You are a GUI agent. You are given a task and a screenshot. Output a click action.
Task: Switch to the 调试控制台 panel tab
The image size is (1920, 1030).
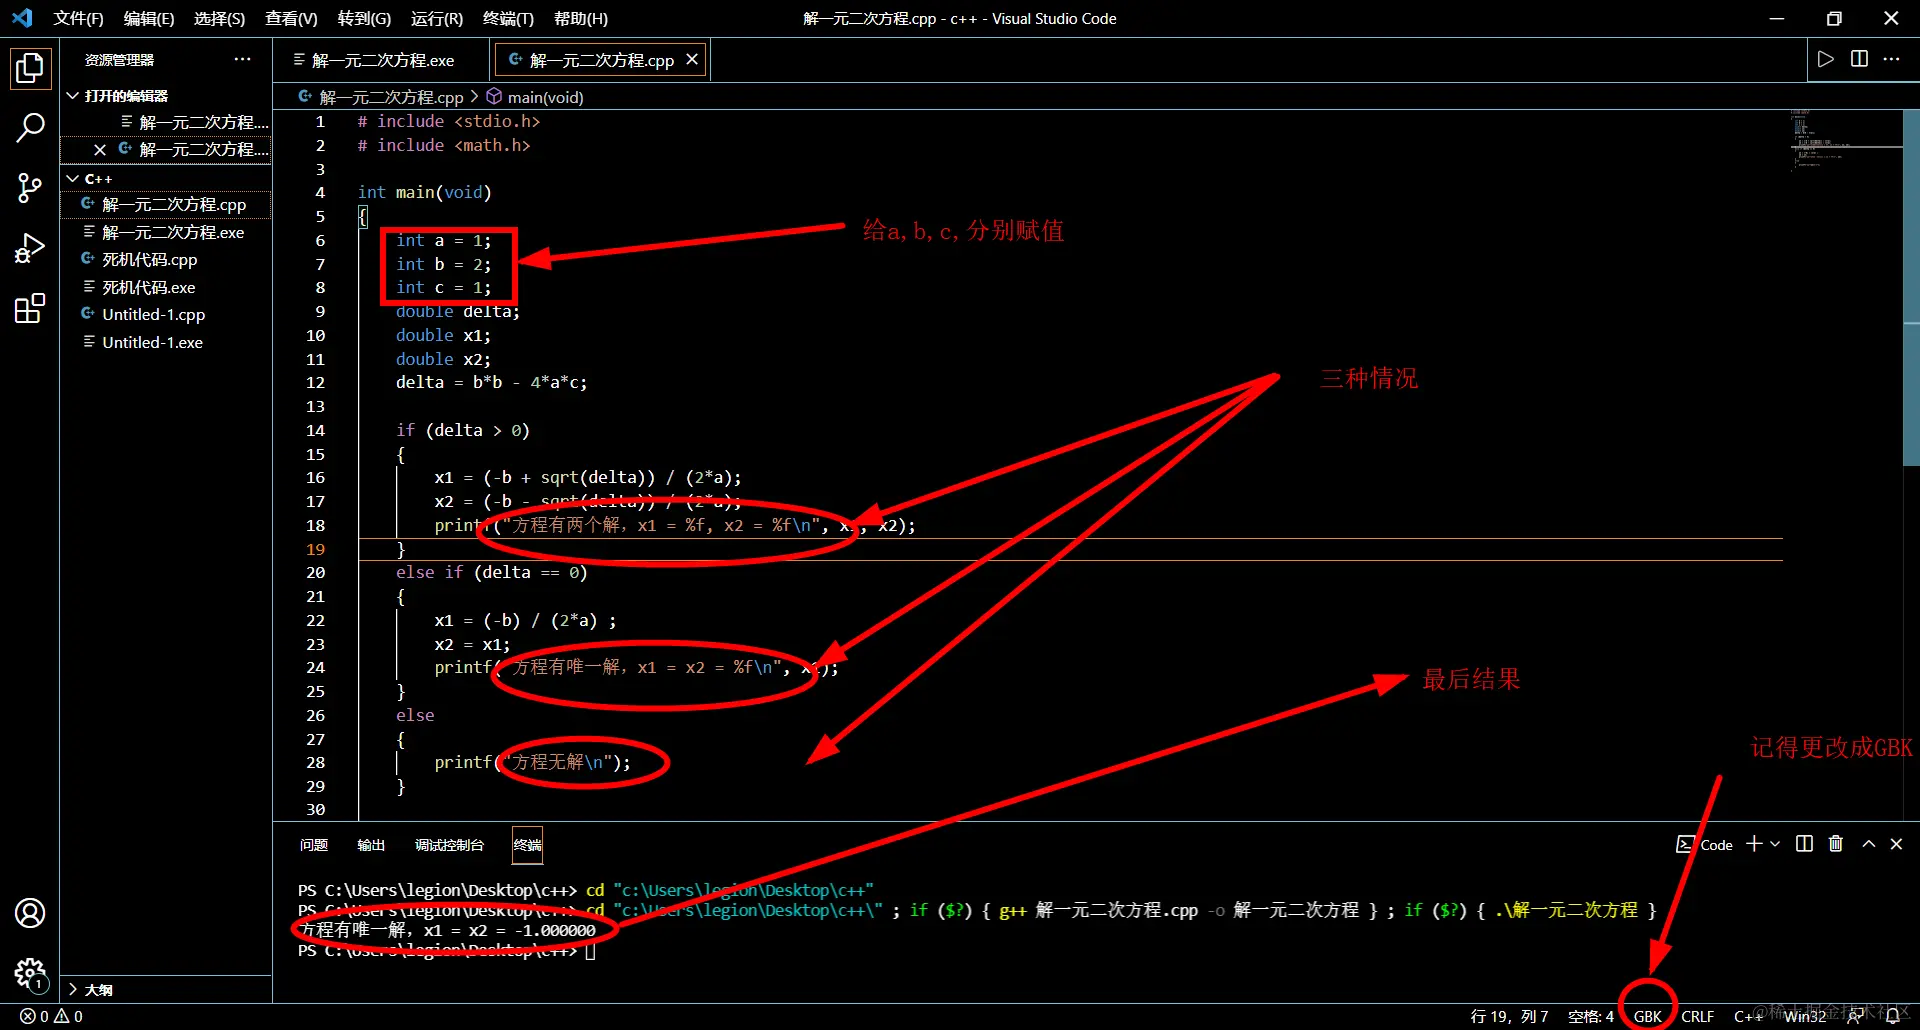(x=449, y=845)
